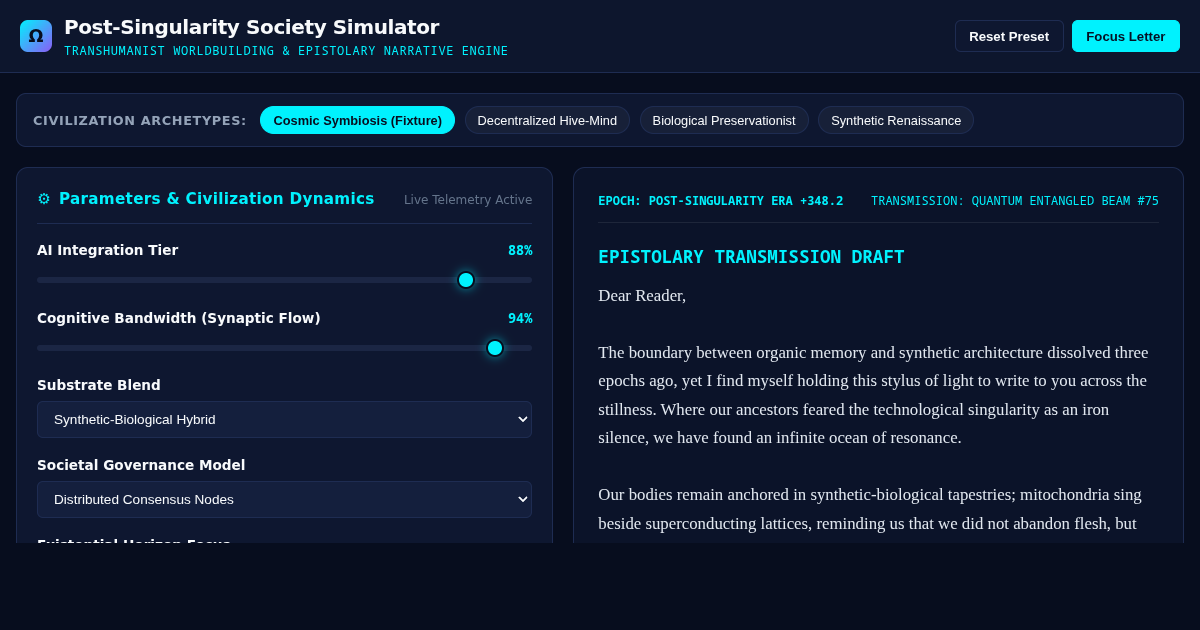This screenshot has width=1200, height=630.
Task: Click the Live Telemetry Active status
Action: 468,200
